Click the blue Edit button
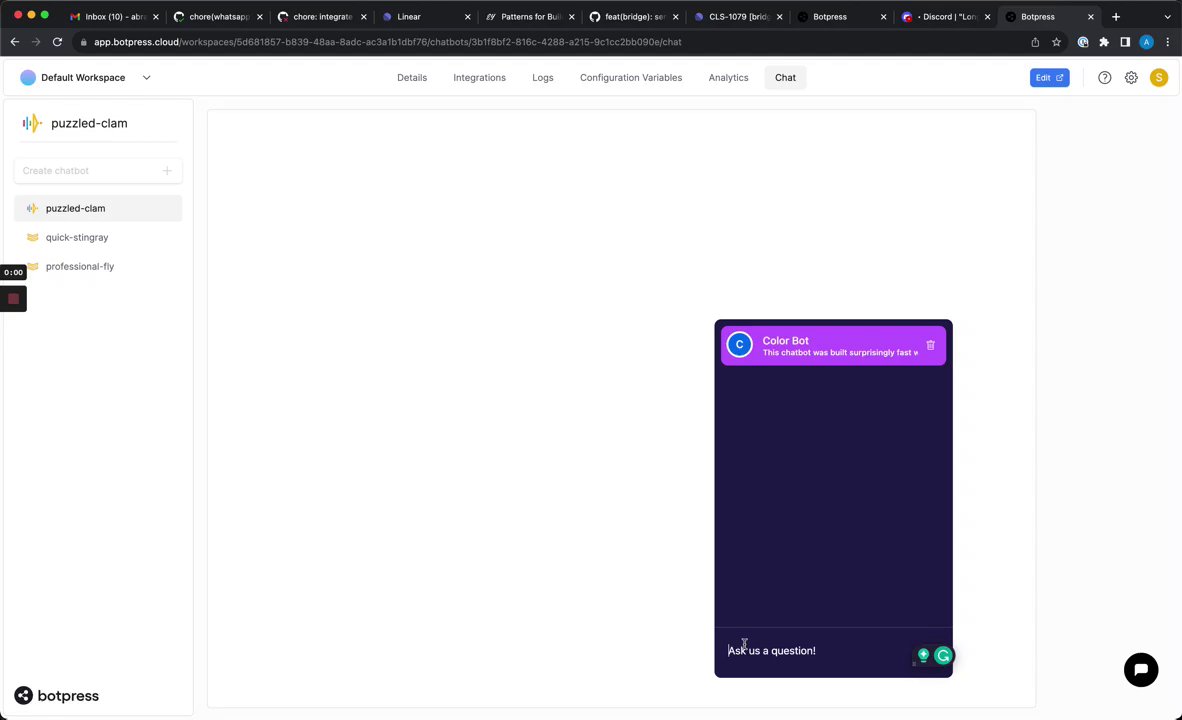The image size is (1182, 720). click(x=1049, y=78)
